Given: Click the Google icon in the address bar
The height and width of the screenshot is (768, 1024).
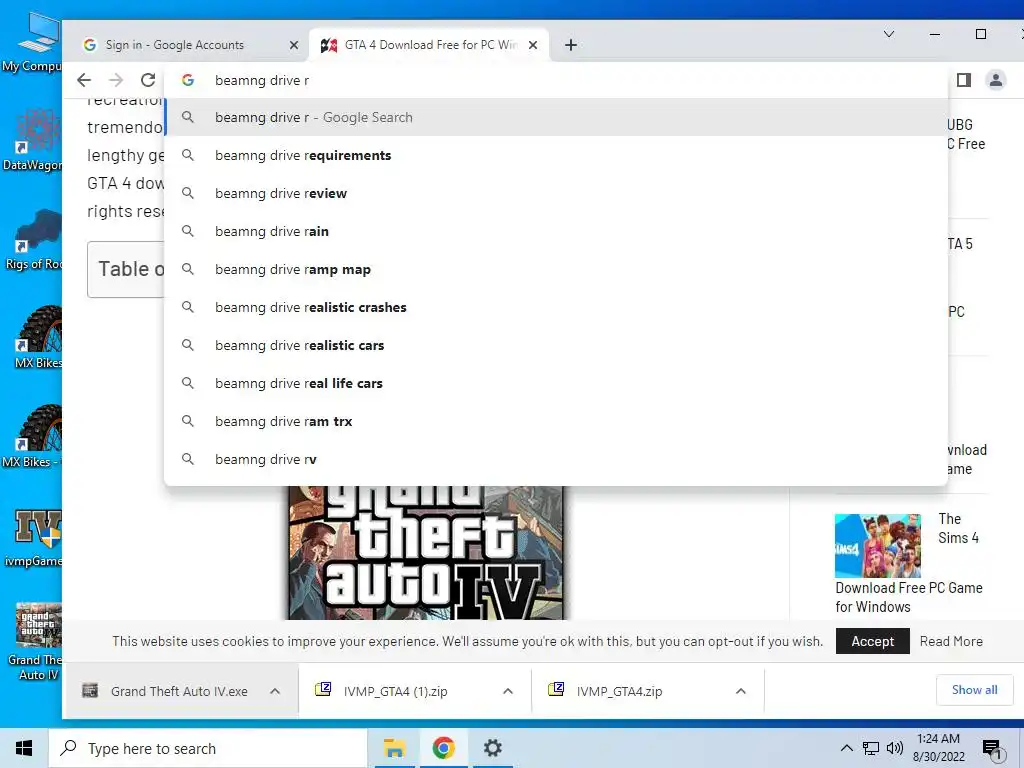Looking at the screenshot, I should coord(188,80).
